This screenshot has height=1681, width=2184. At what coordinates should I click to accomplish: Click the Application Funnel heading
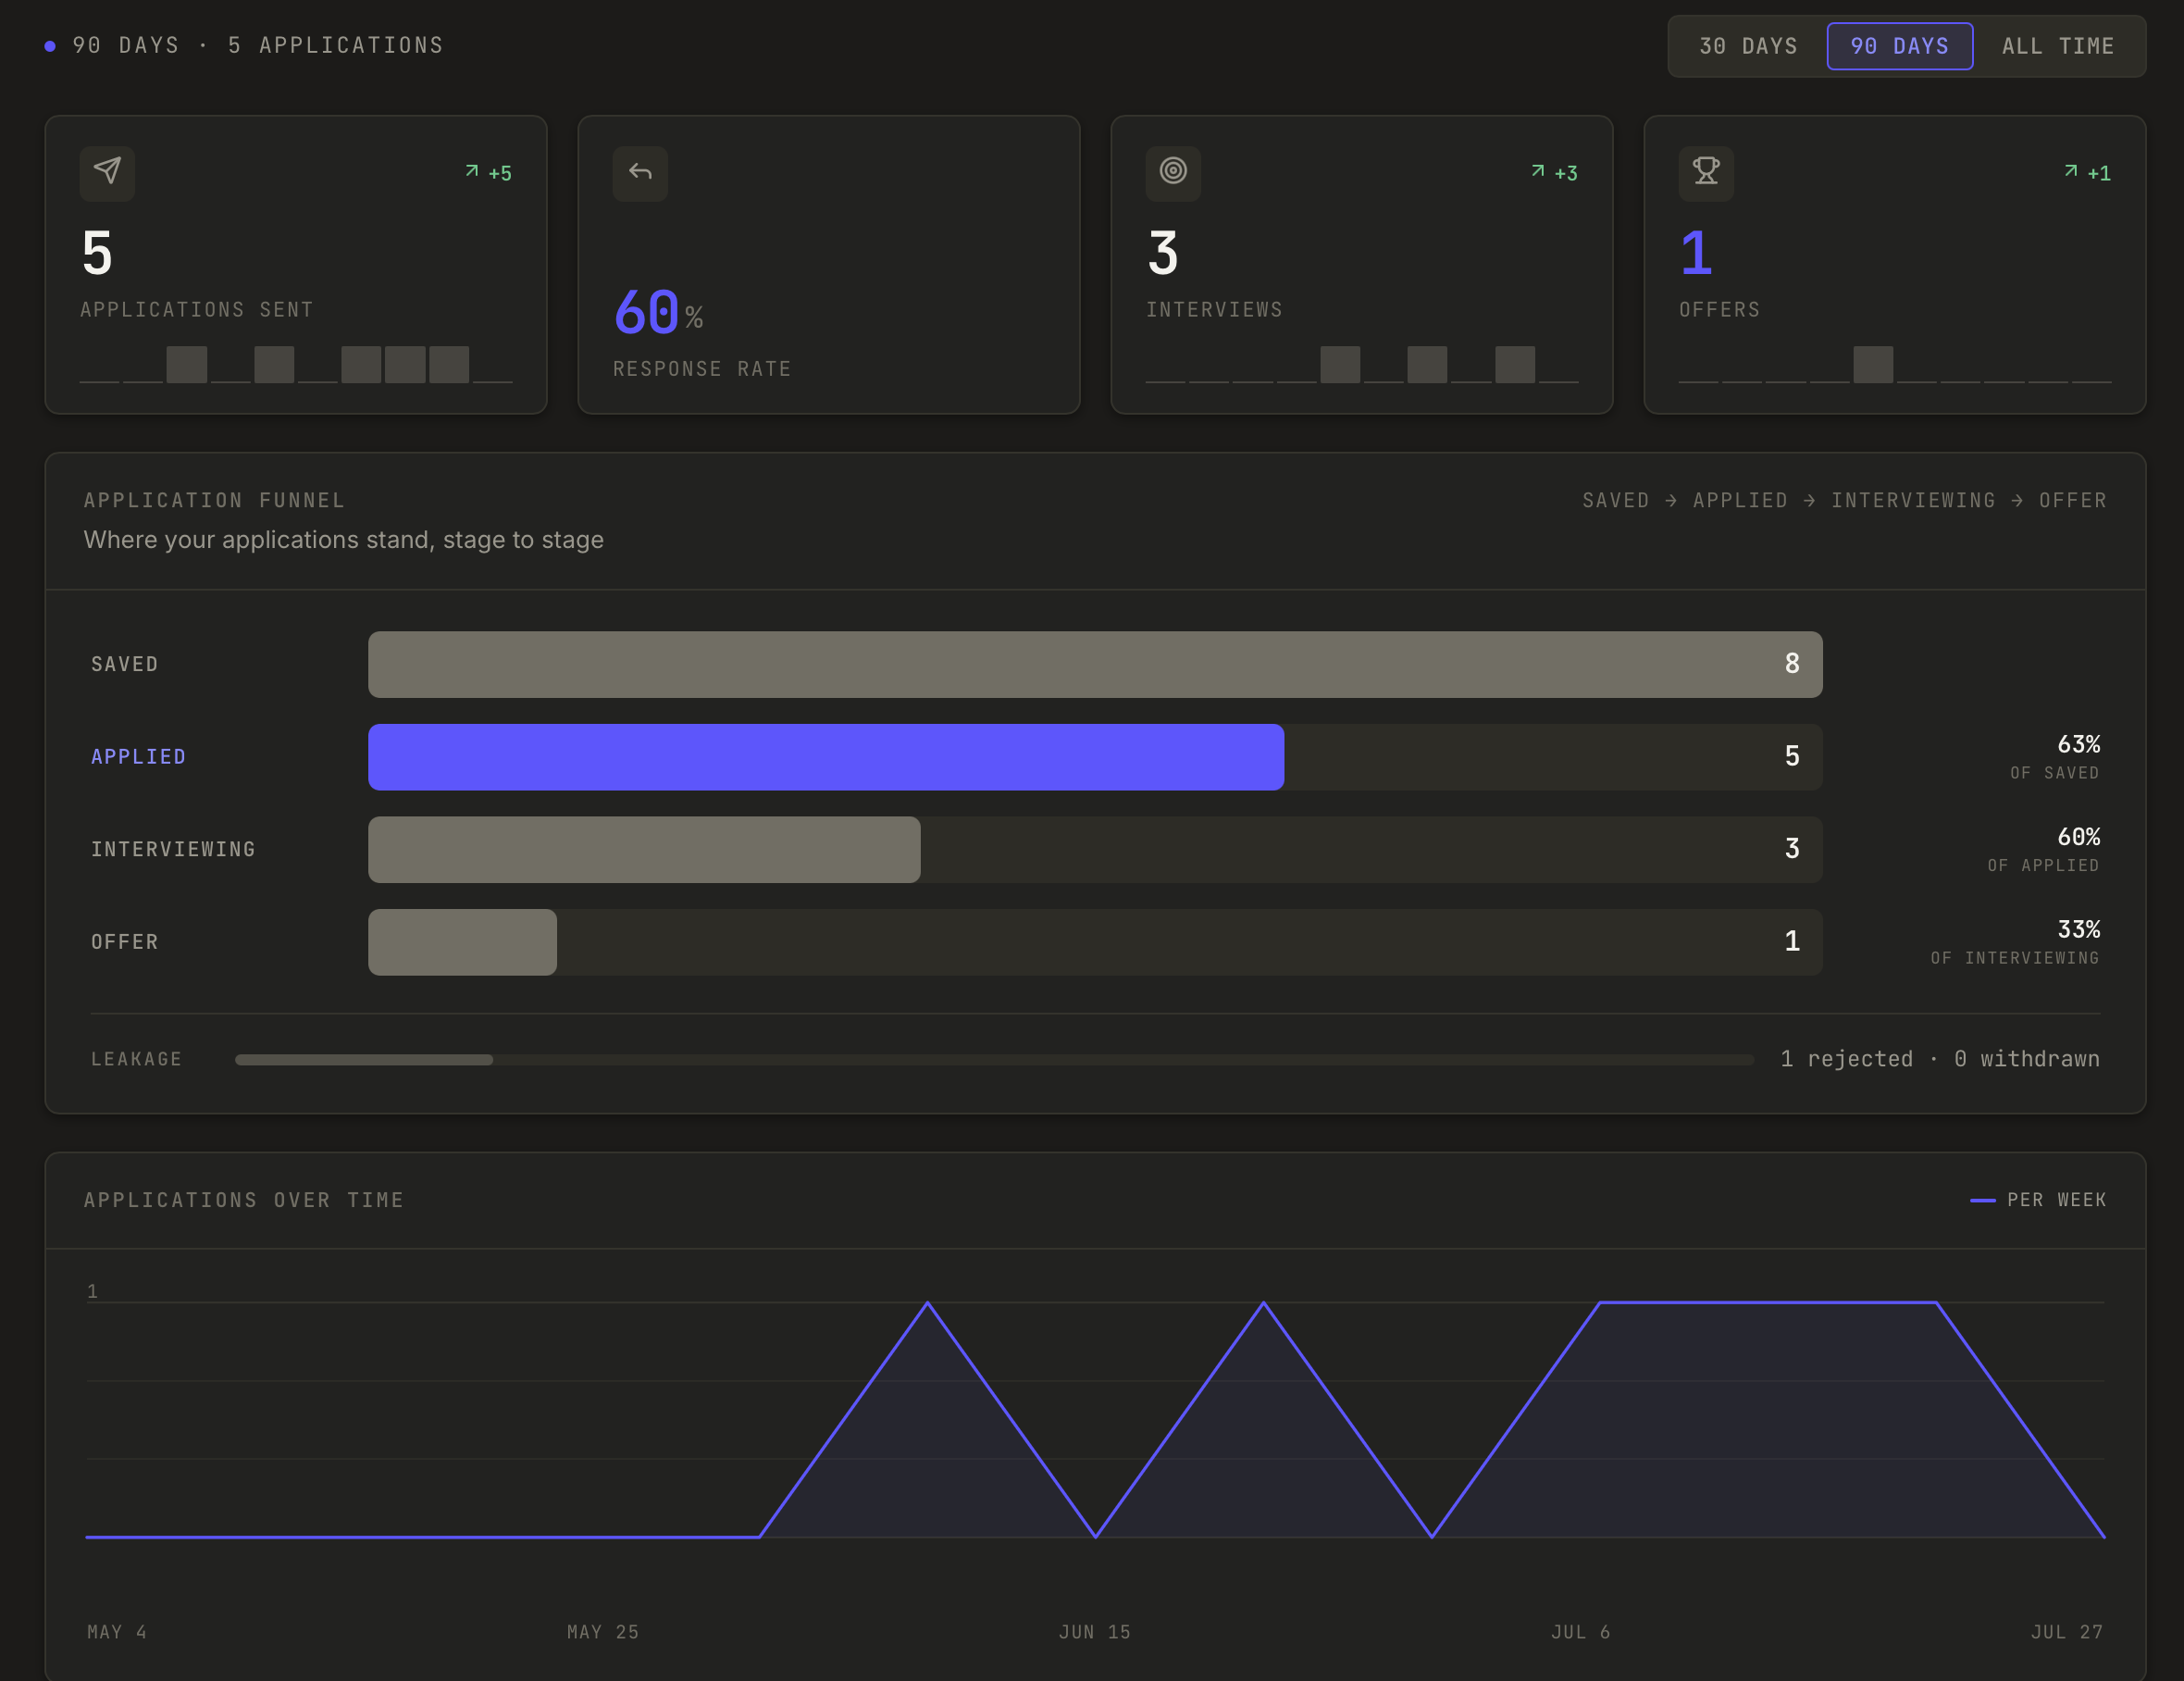click(214, 500)
